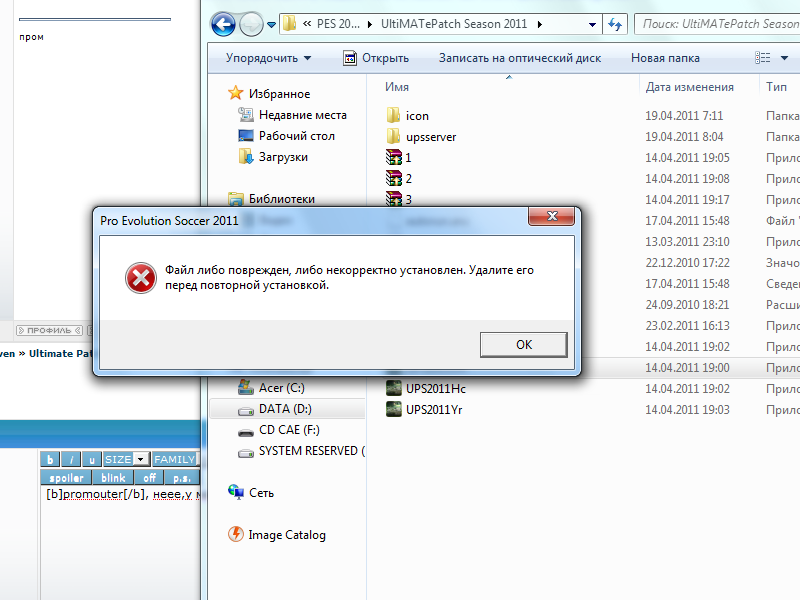Click Новая папка in the toolbar
Screen dimensions: 800x600
click(x=665, y=58)
